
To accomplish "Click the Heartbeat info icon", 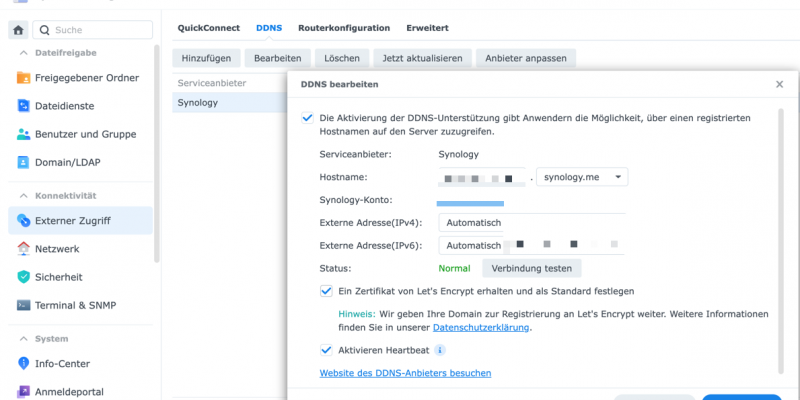I will (x=440, y=351).
